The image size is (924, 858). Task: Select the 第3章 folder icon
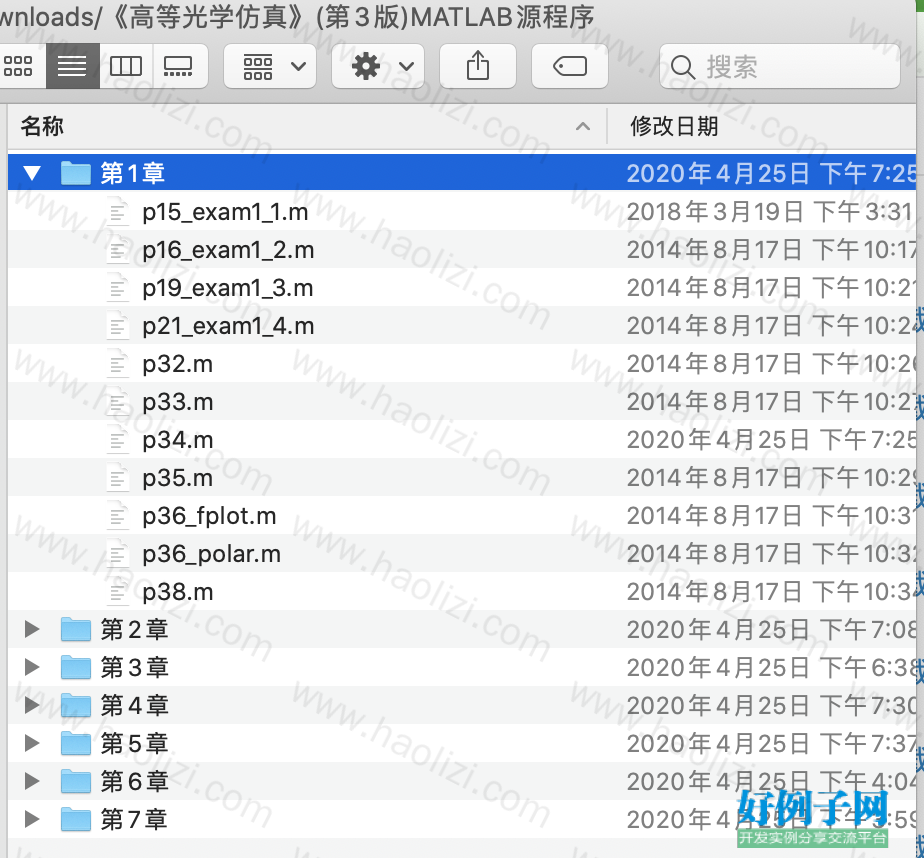coord(75,666)
